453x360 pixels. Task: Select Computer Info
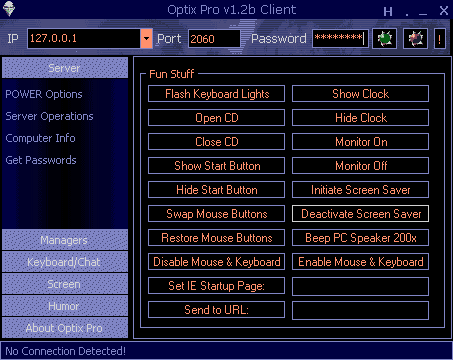click(40, 138)
